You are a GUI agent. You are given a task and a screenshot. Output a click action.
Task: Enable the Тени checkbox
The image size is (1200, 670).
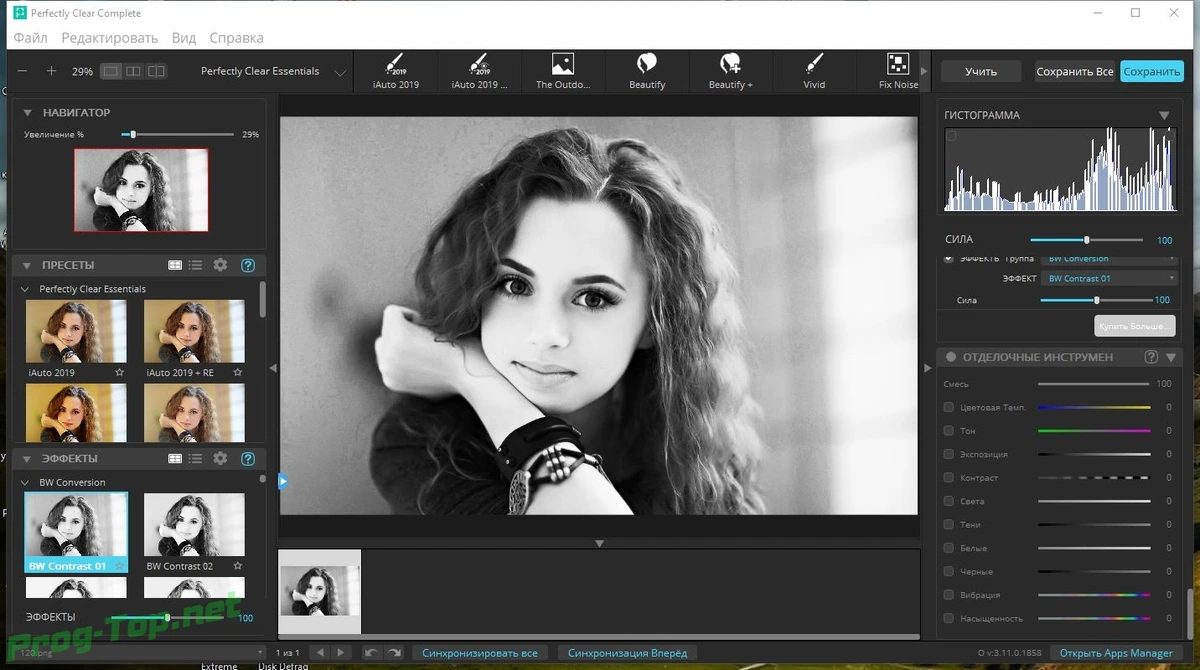pyautogui.click(x=949, y=524)
